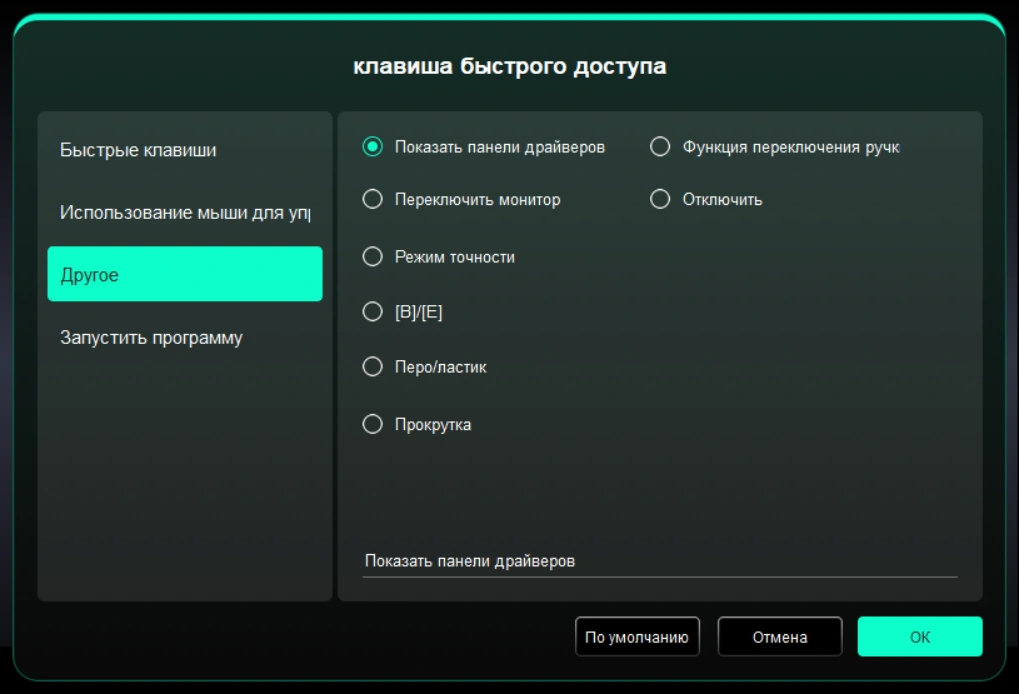Open the 'Быстрые клавиши' tab
The width and height of the screenshot is (1019, 694).
click(138, 151)
